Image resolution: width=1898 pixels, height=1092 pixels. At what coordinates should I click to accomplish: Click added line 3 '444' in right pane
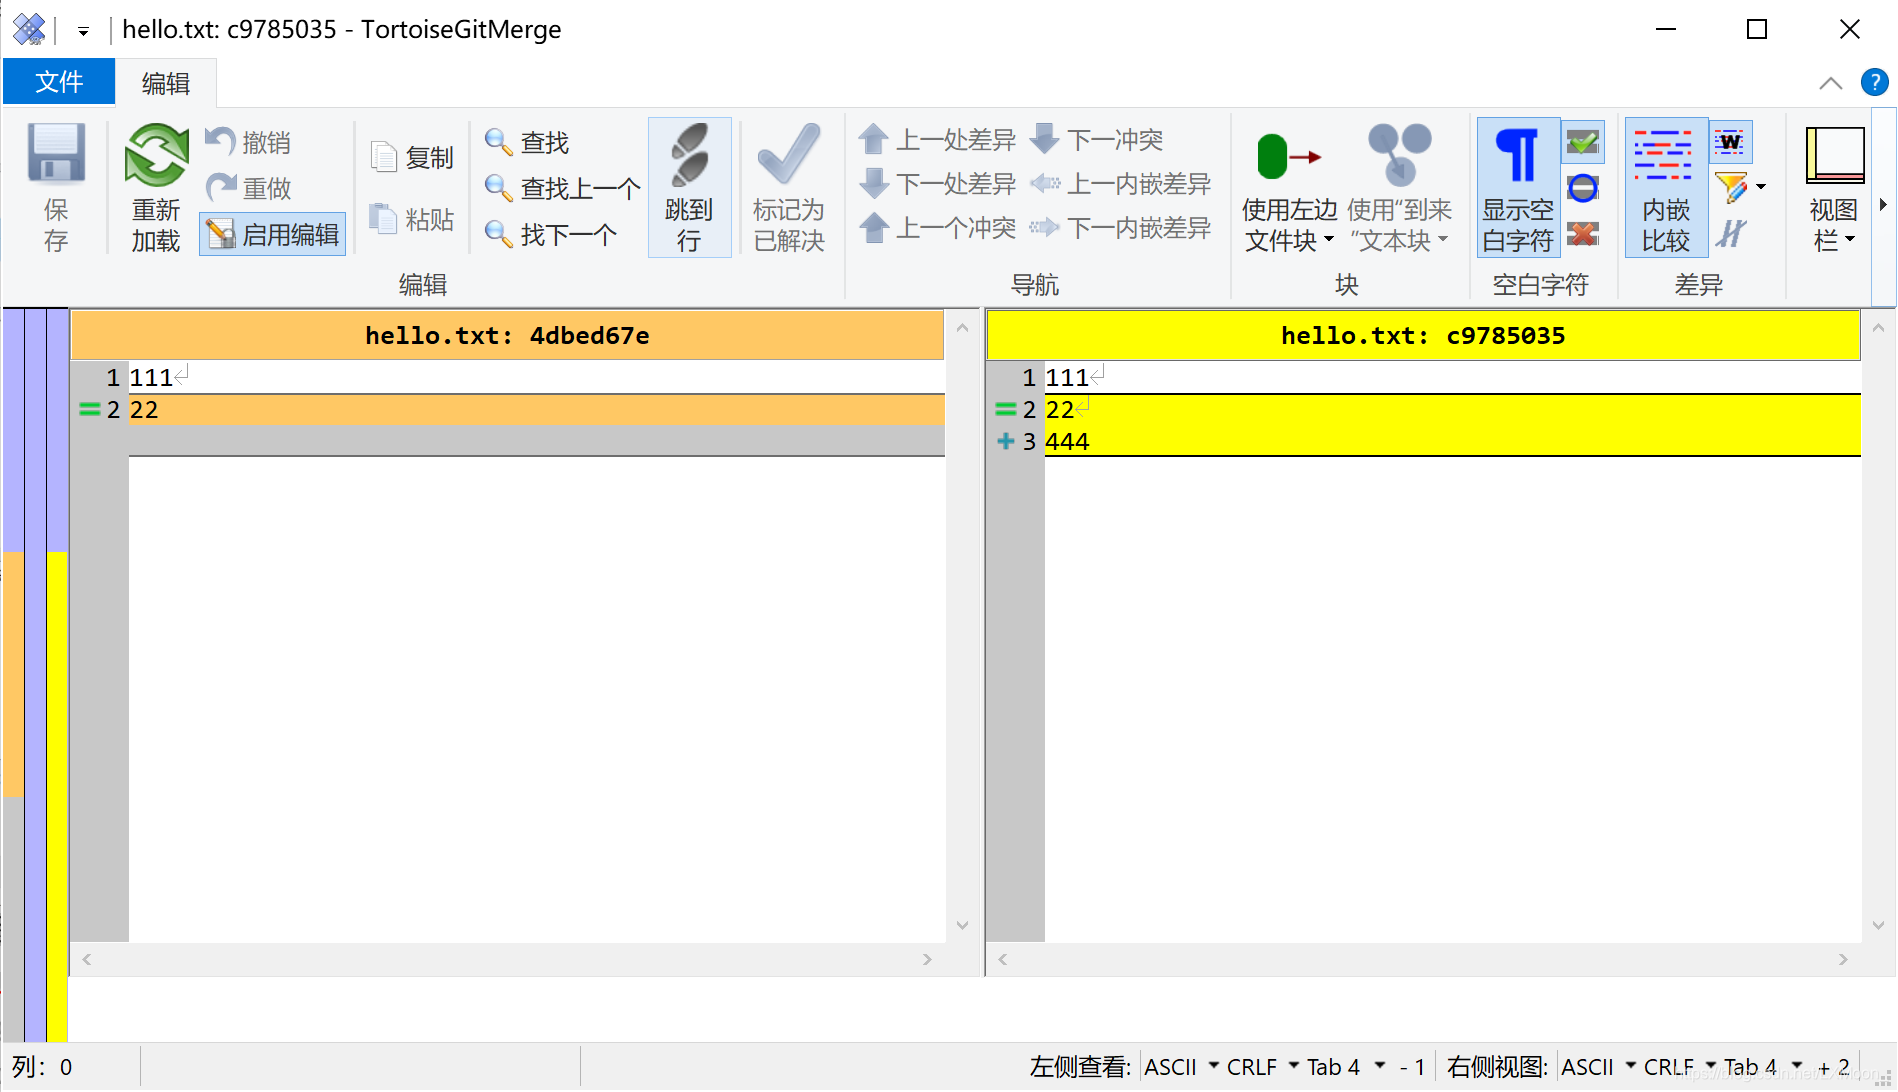1452,441
